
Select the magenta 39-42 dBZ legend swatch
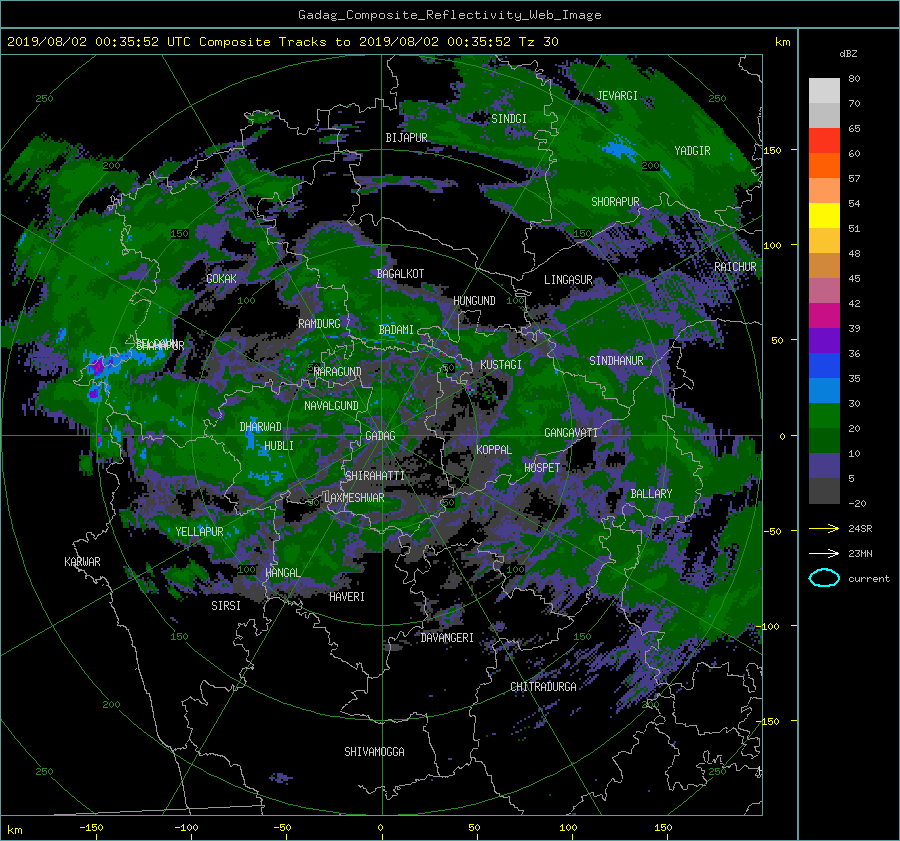coord(824,315)
